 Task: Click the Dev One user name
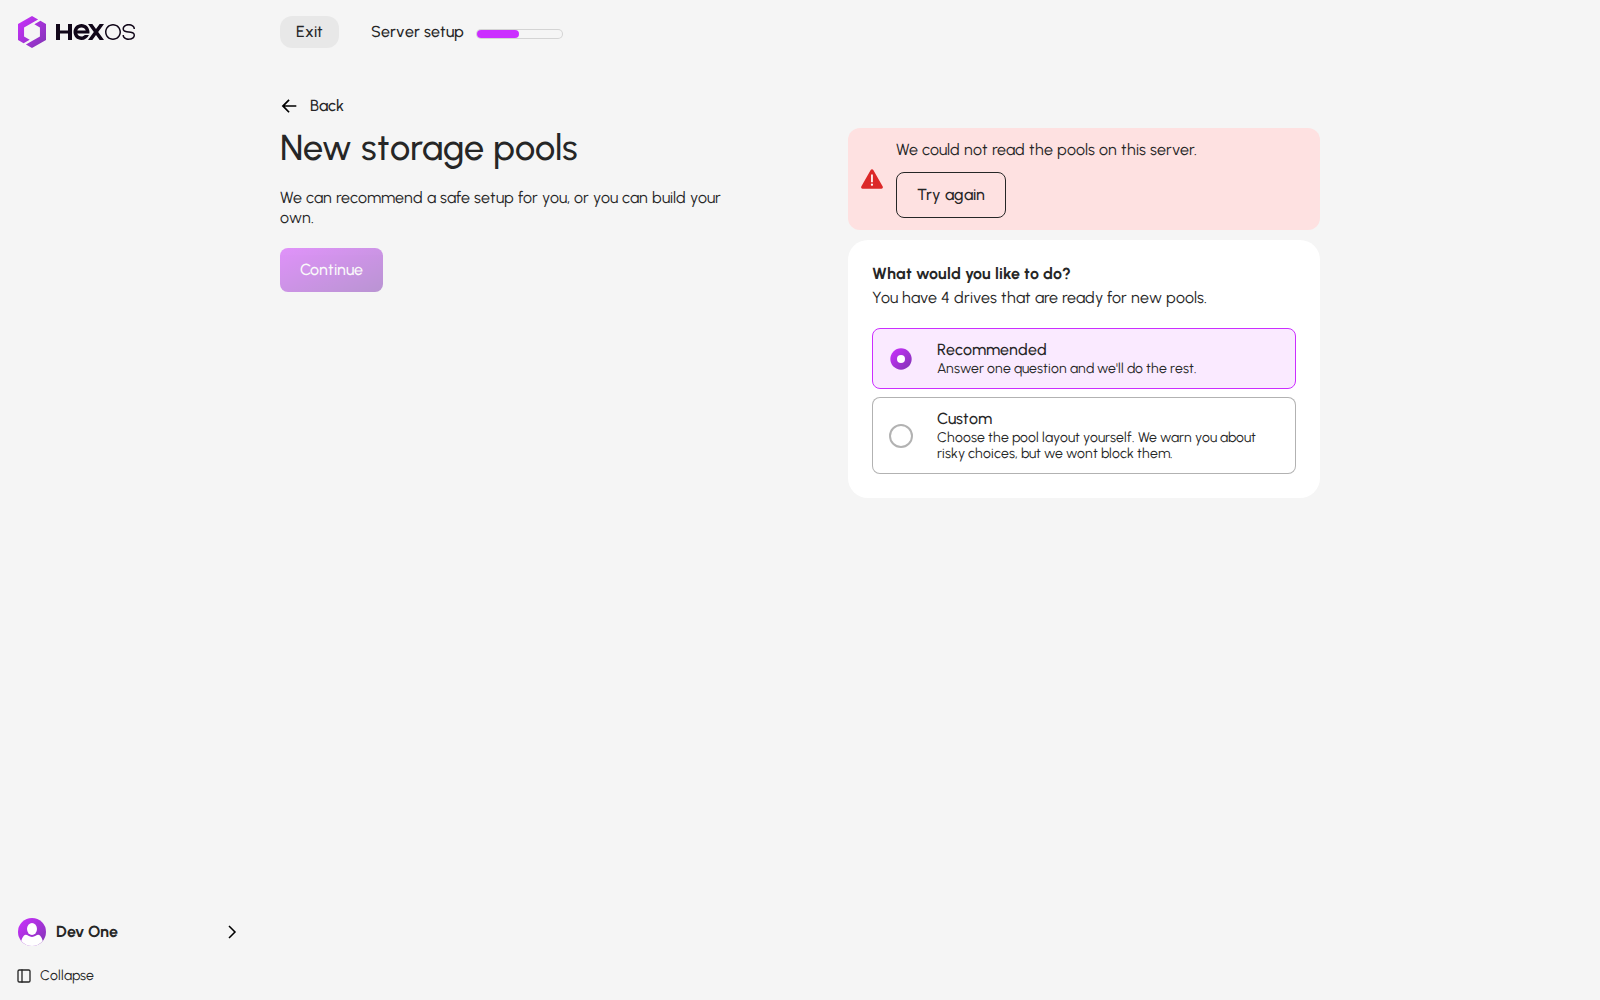(87, 932)
